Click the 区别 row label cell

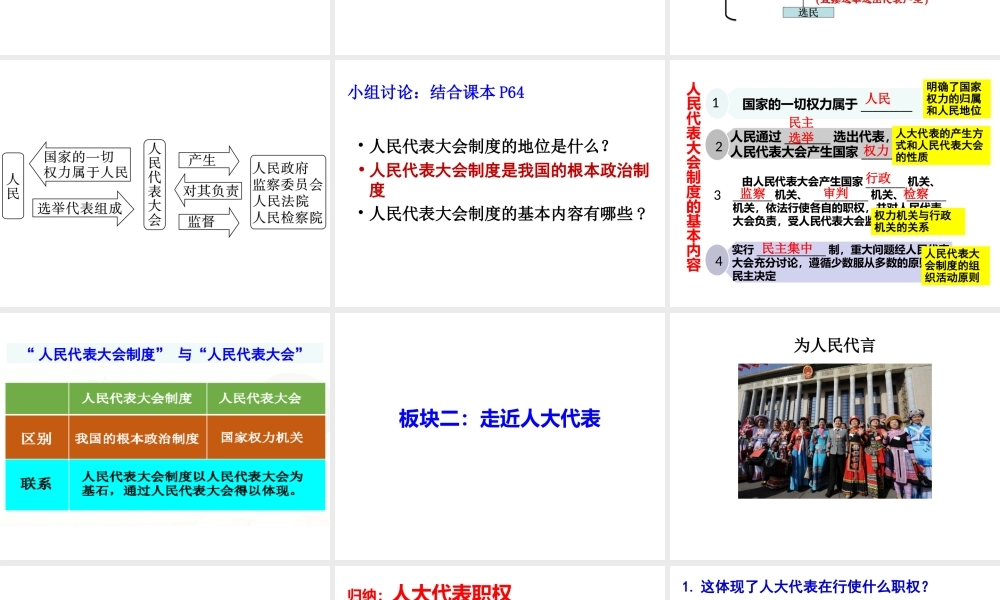[36, 437]
